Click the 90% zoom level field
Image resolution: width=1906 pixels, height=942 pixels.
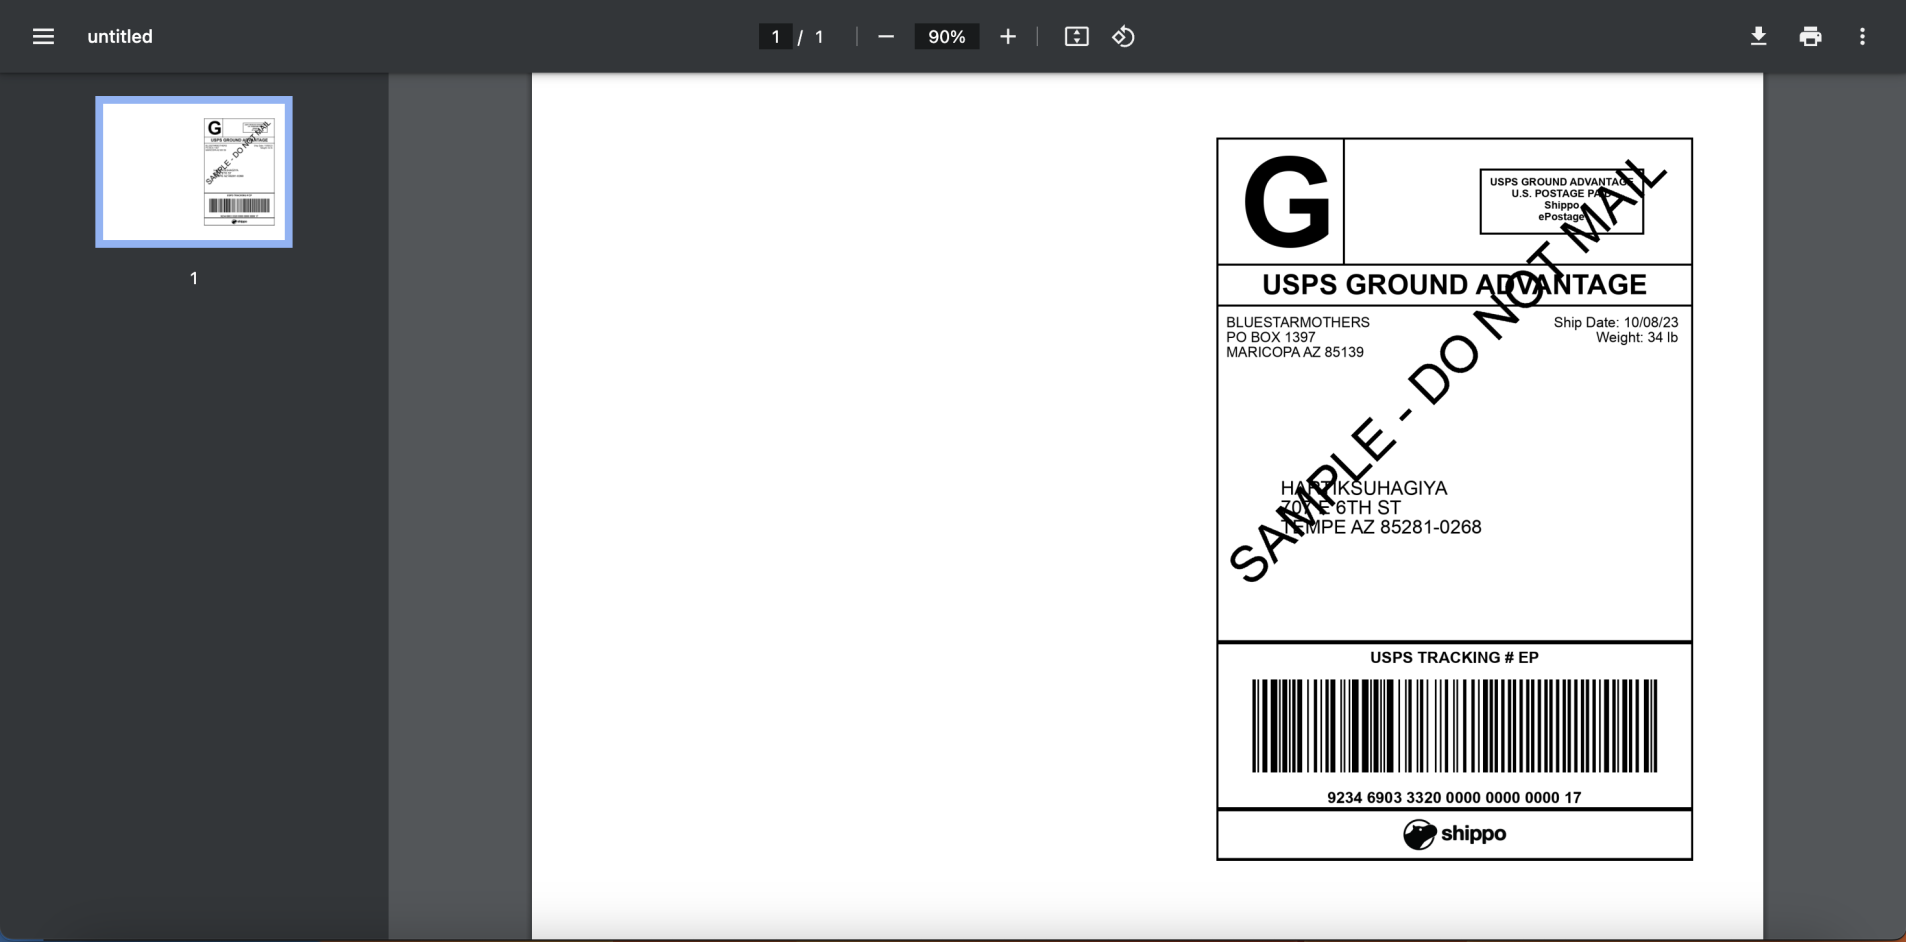point(946,37)
